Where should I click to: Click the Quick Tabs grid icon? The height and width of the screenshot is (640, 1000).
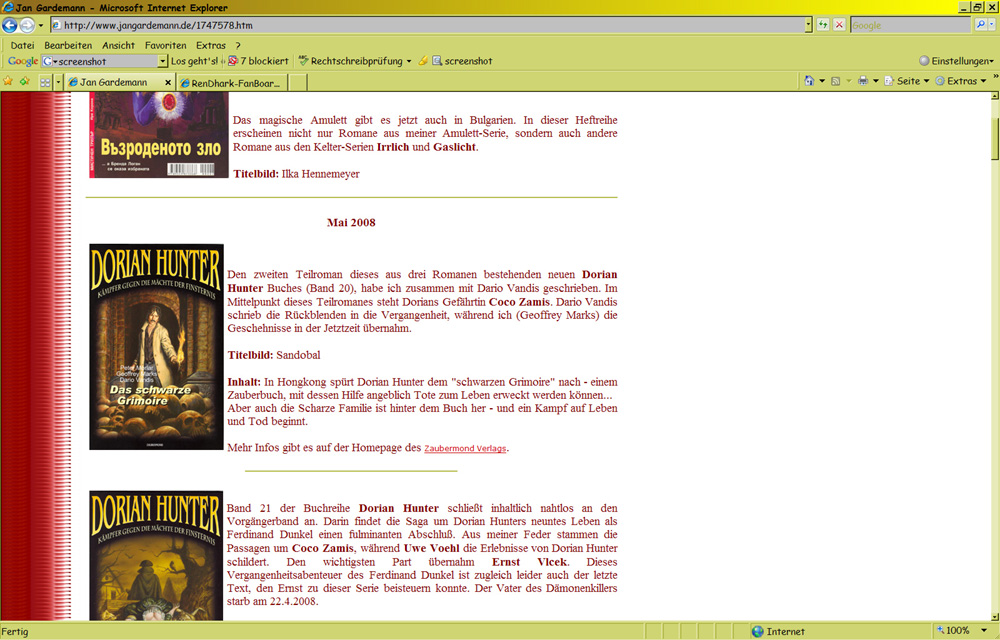pyautogui.click(x=45, y=82)
